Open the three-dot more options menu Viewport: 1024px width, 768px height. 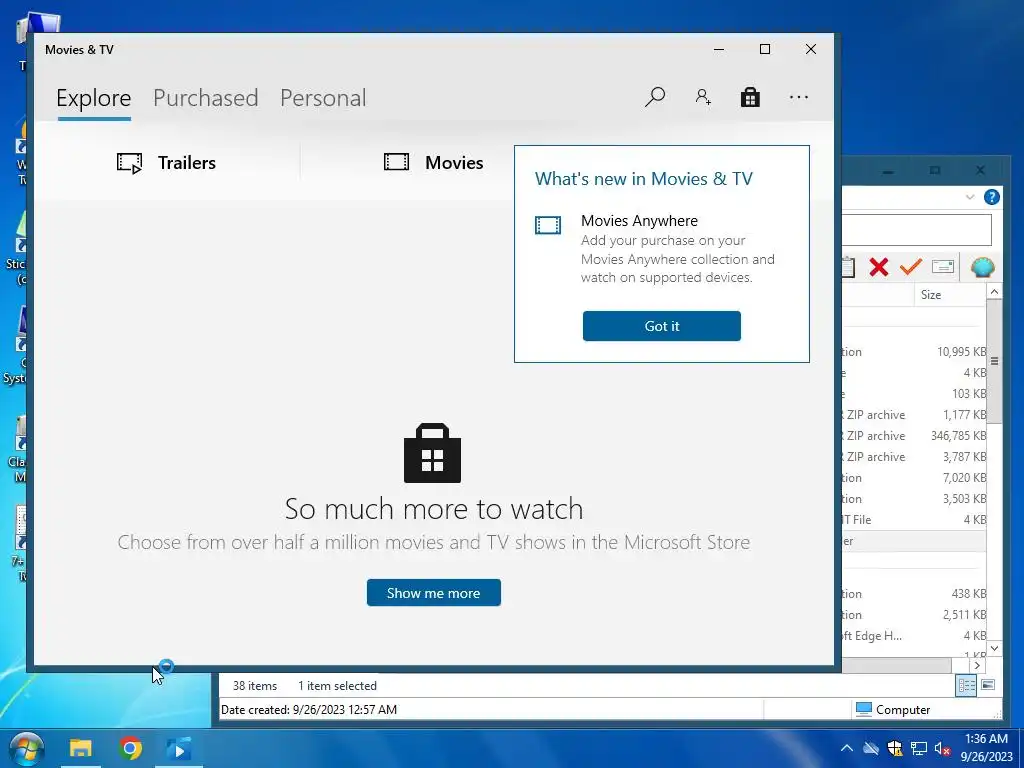799,97
